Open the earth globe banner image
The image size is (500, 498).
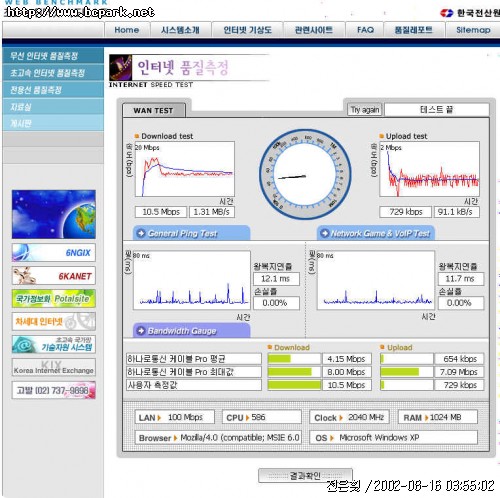click(54, 214)
